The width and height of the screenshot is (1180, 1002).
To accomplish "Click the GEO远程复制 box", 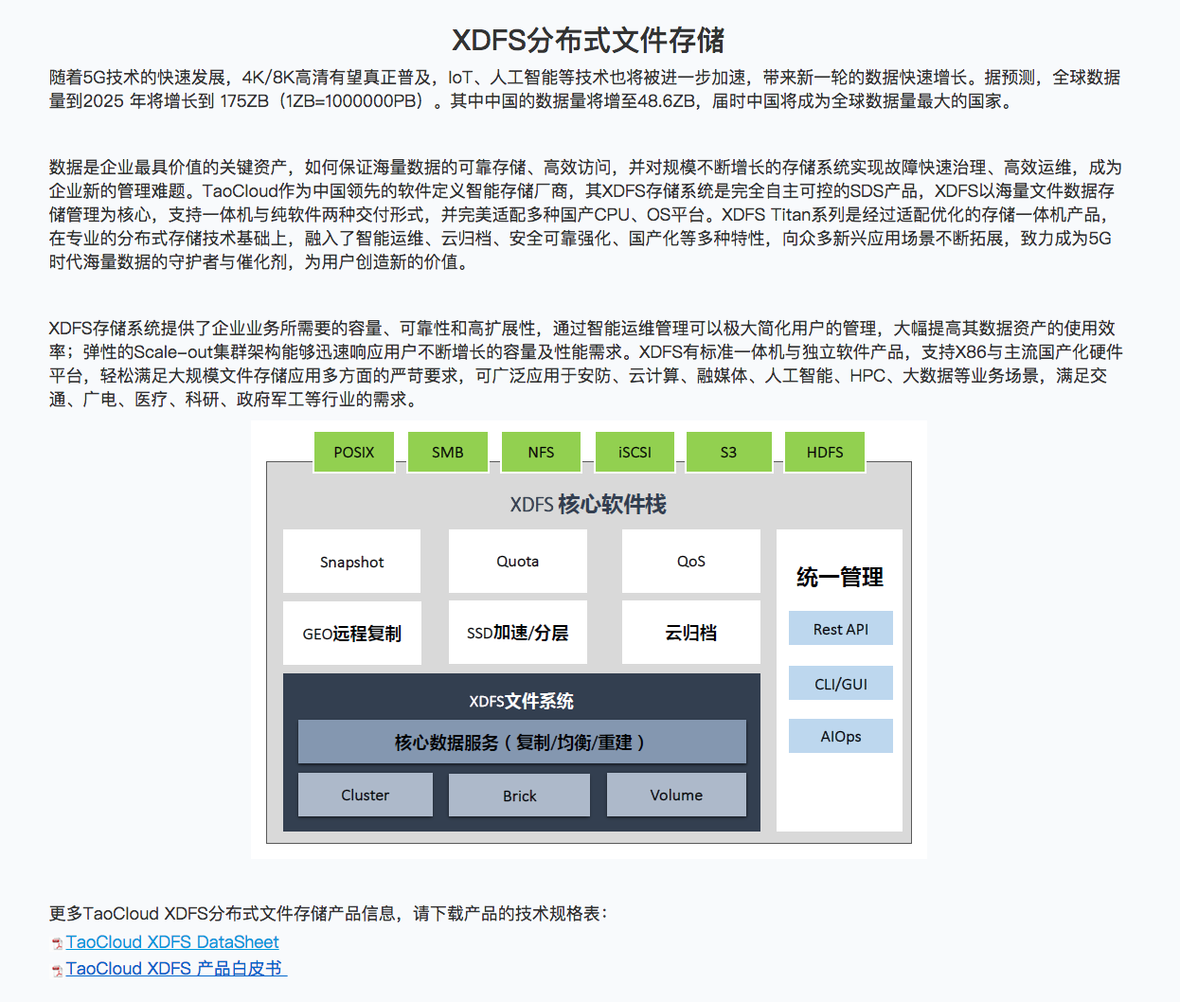I will [351, 632].
